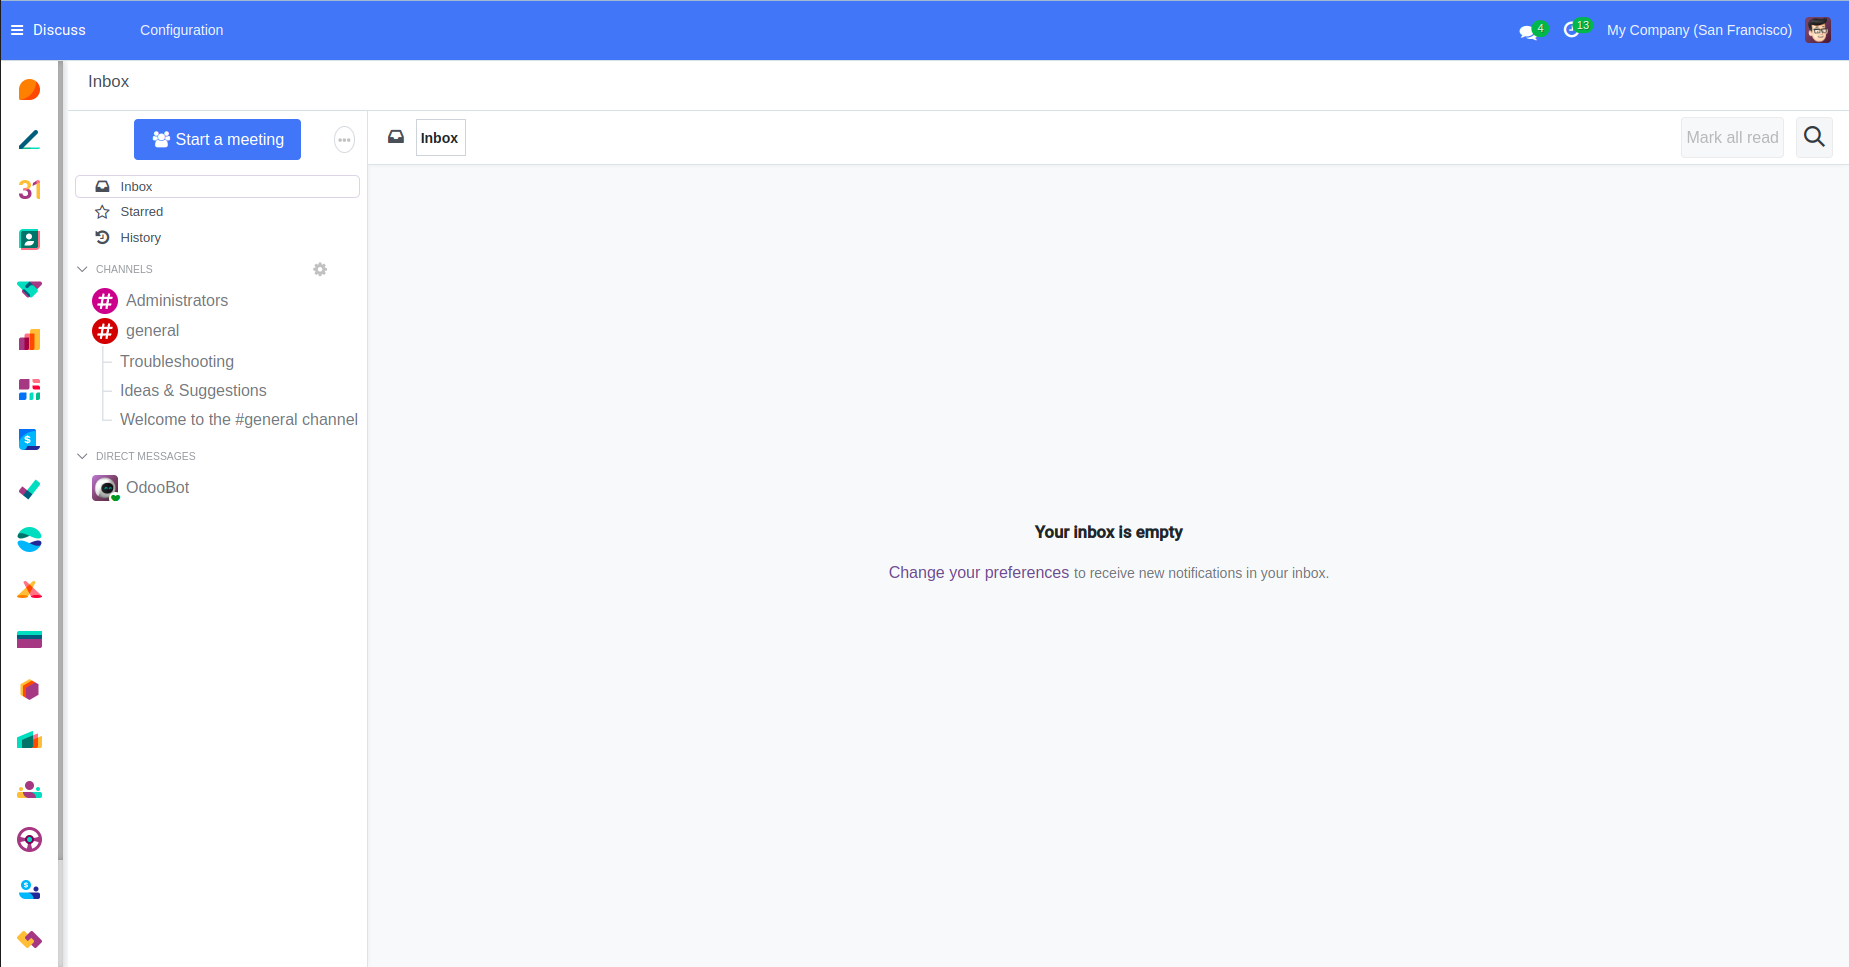Click the messages icon with badge 4
This screenshot has width=1849, height=967.
[1528, 31]
